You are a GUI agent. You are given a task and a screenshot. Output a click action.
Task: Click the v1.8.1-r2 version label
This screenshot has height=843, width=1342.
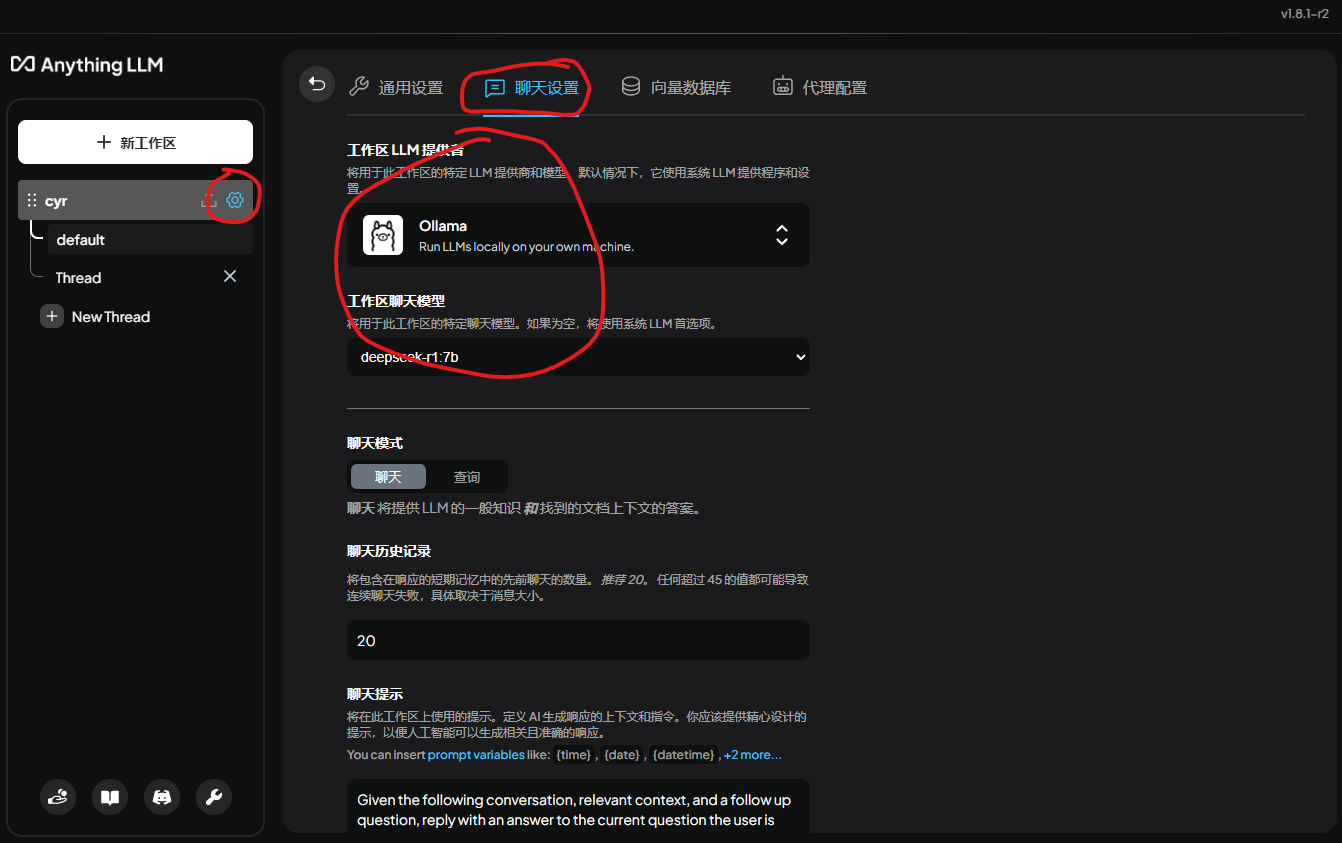(x=1305, y=14)
